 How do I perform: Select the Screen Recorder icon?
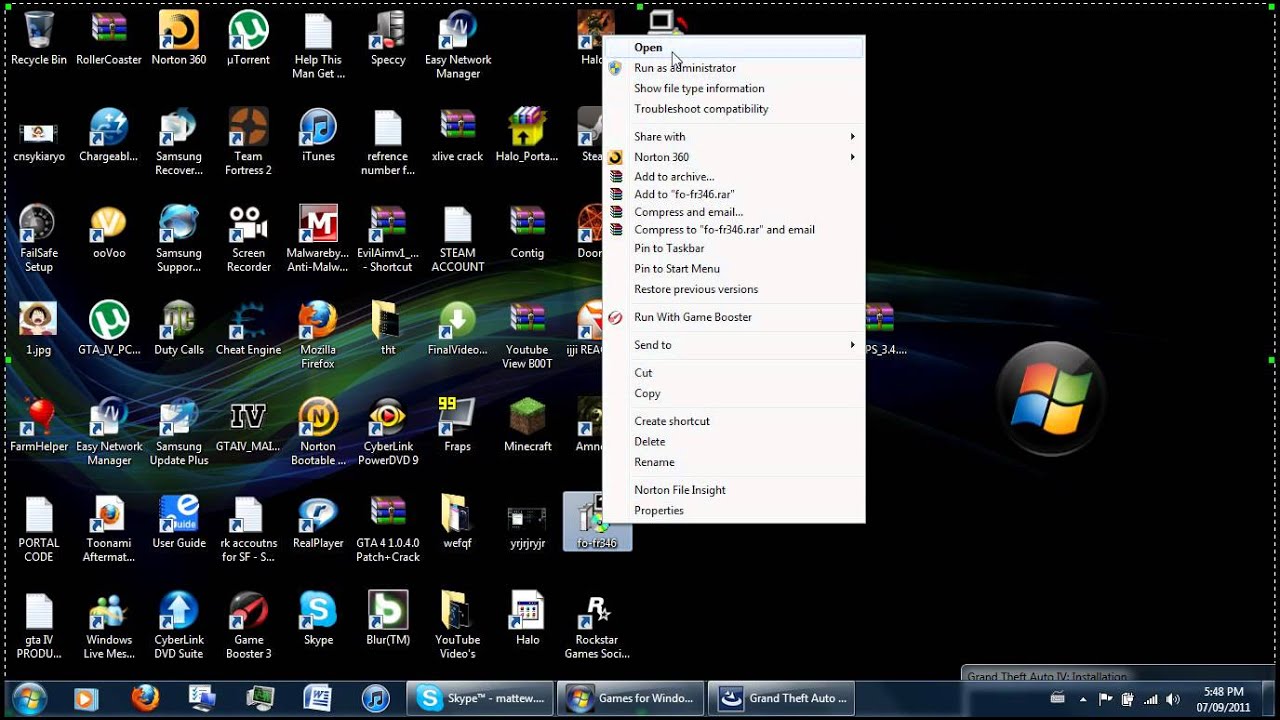(x=248, y=239)
